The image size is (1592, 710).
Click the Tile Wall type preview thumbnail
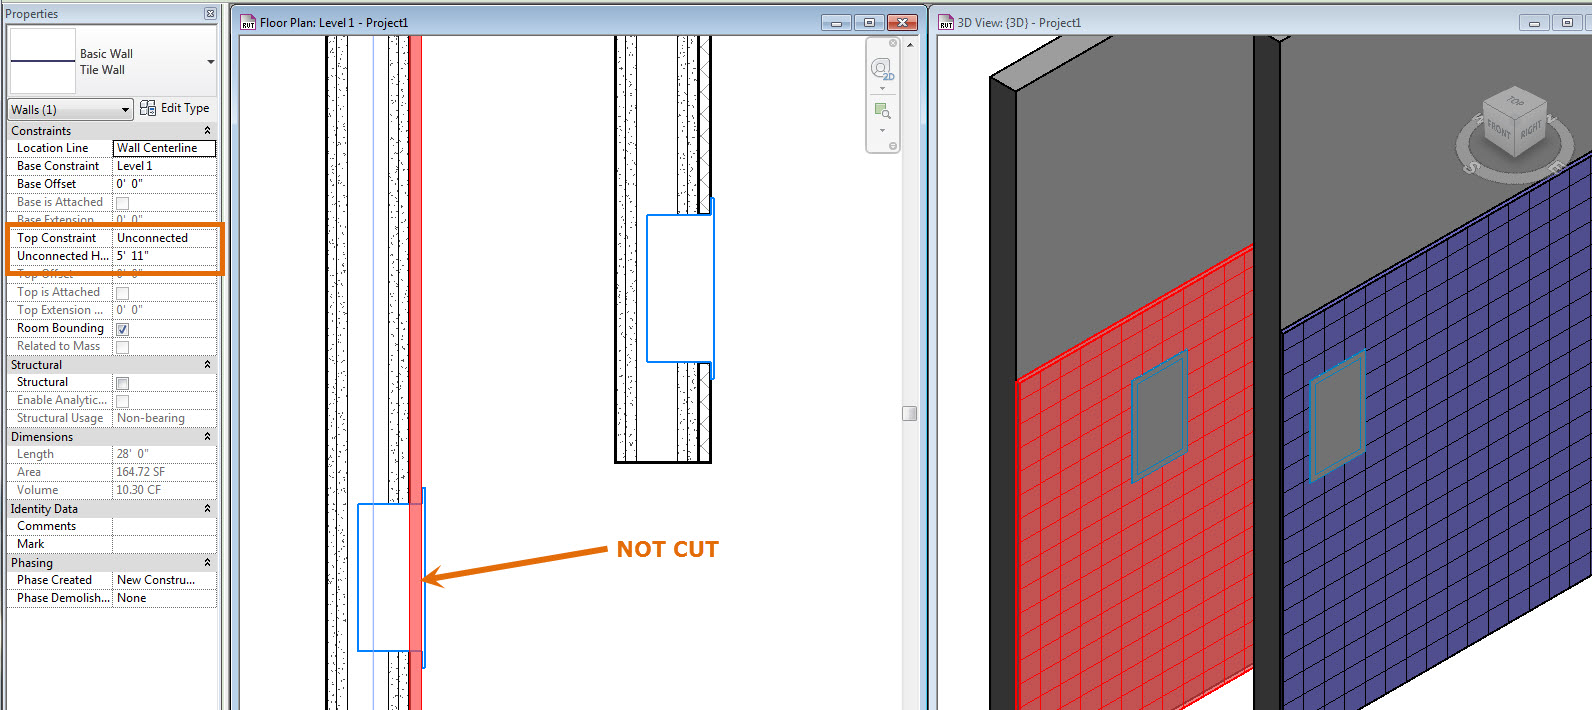click(x=43, y=61)
